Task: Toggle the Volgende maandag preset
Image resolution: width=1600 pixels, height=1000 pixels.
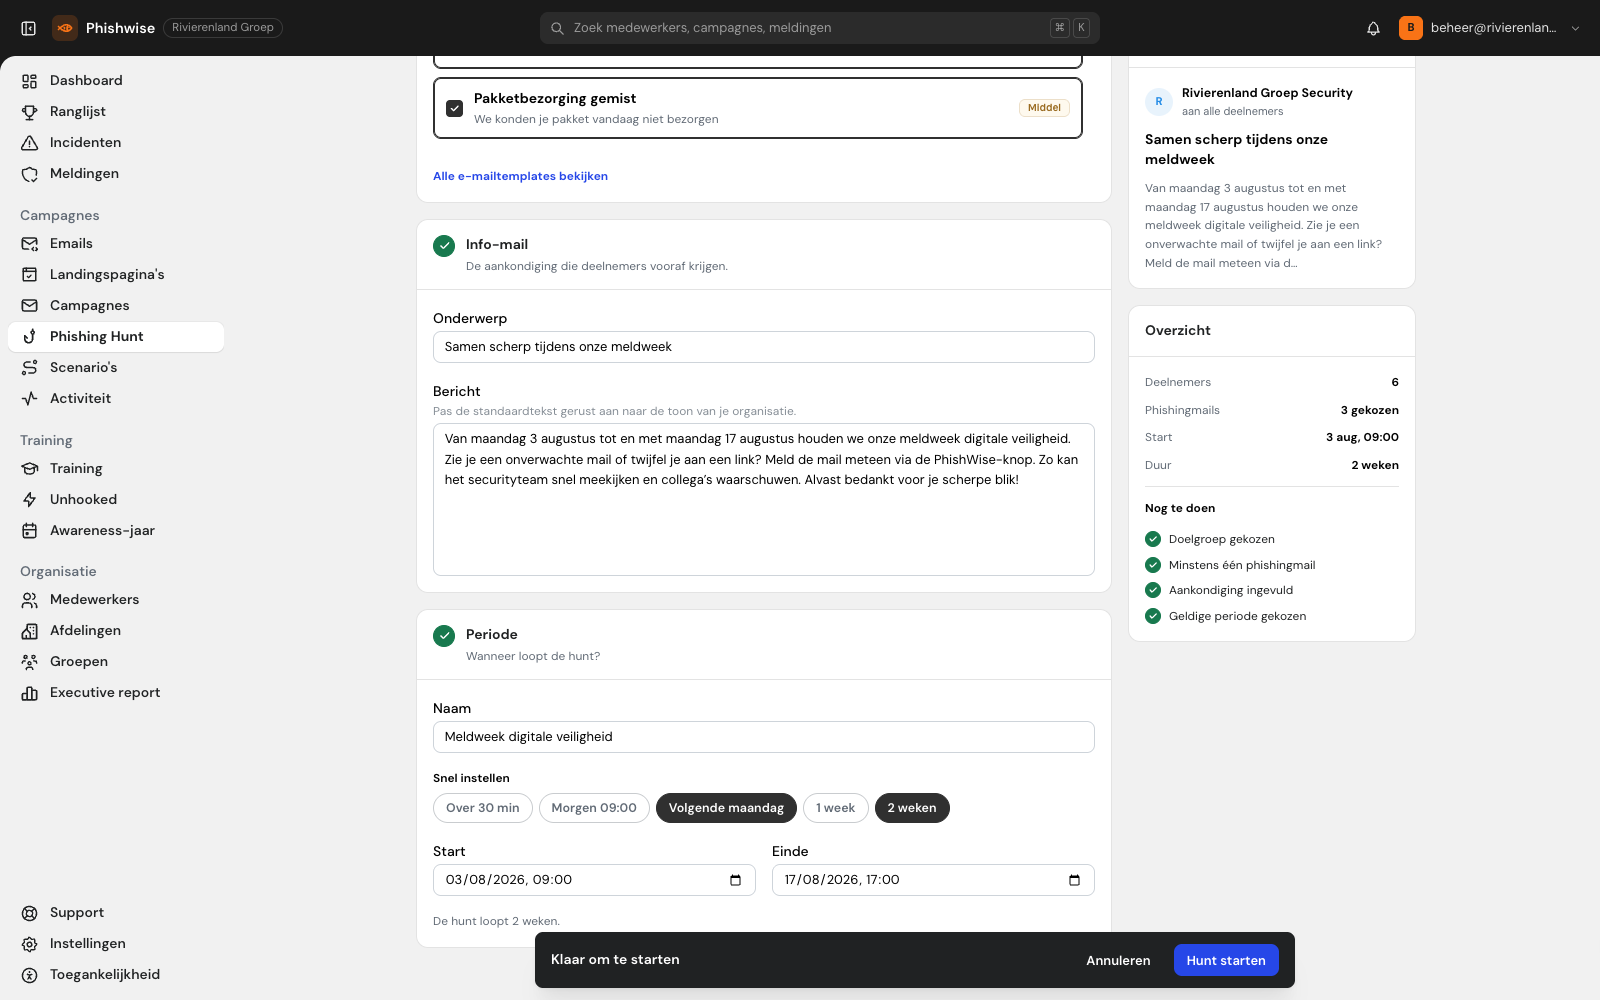Action: pos(726,808)
